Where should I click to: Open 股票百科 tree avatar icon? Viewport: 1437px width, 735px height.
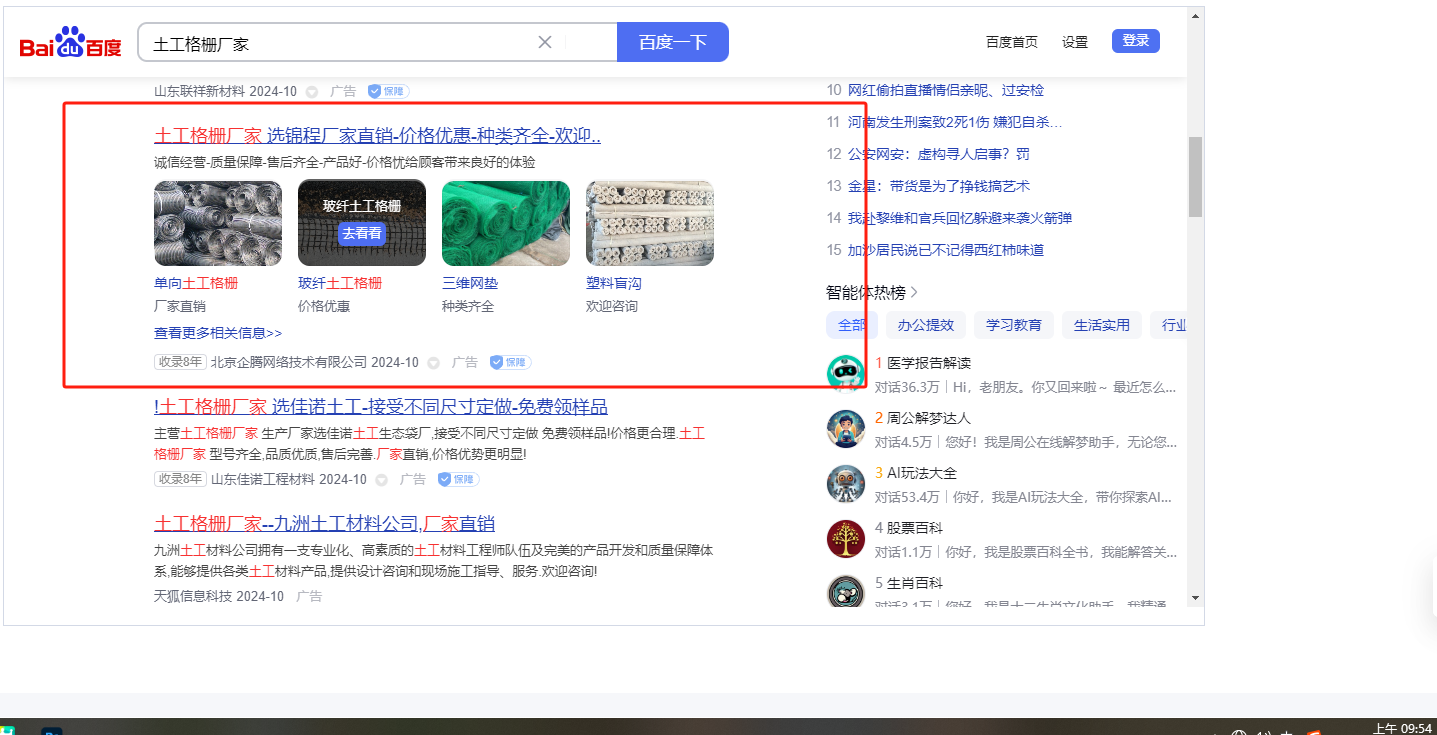pos(845,539)
